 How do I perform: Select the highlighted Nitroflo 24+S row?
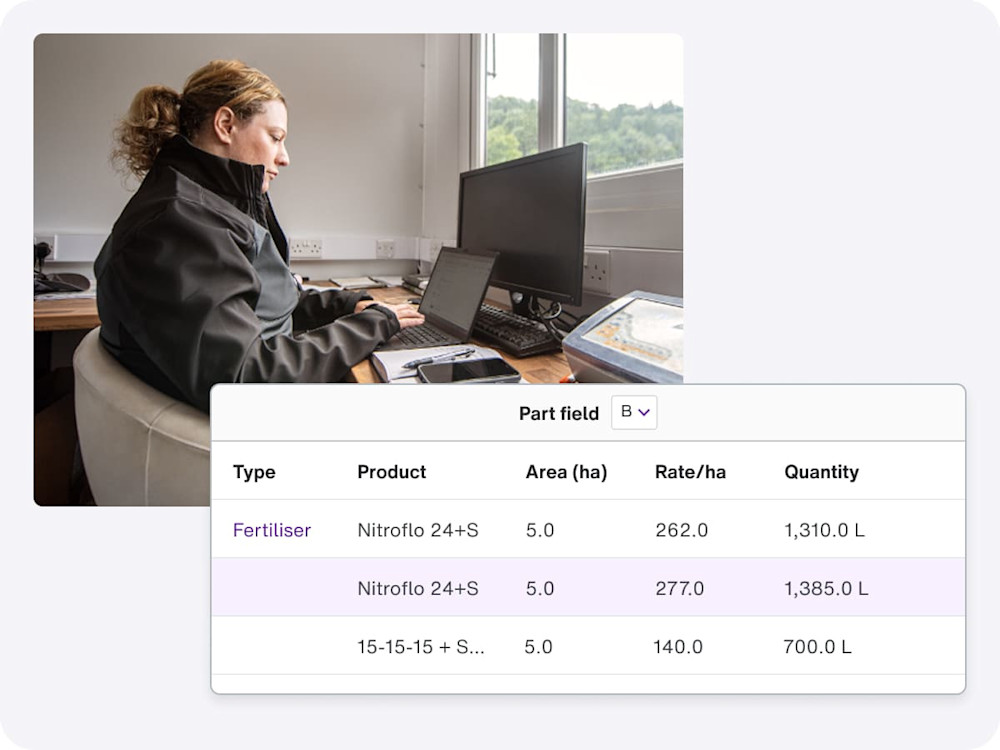click(590, 589)
